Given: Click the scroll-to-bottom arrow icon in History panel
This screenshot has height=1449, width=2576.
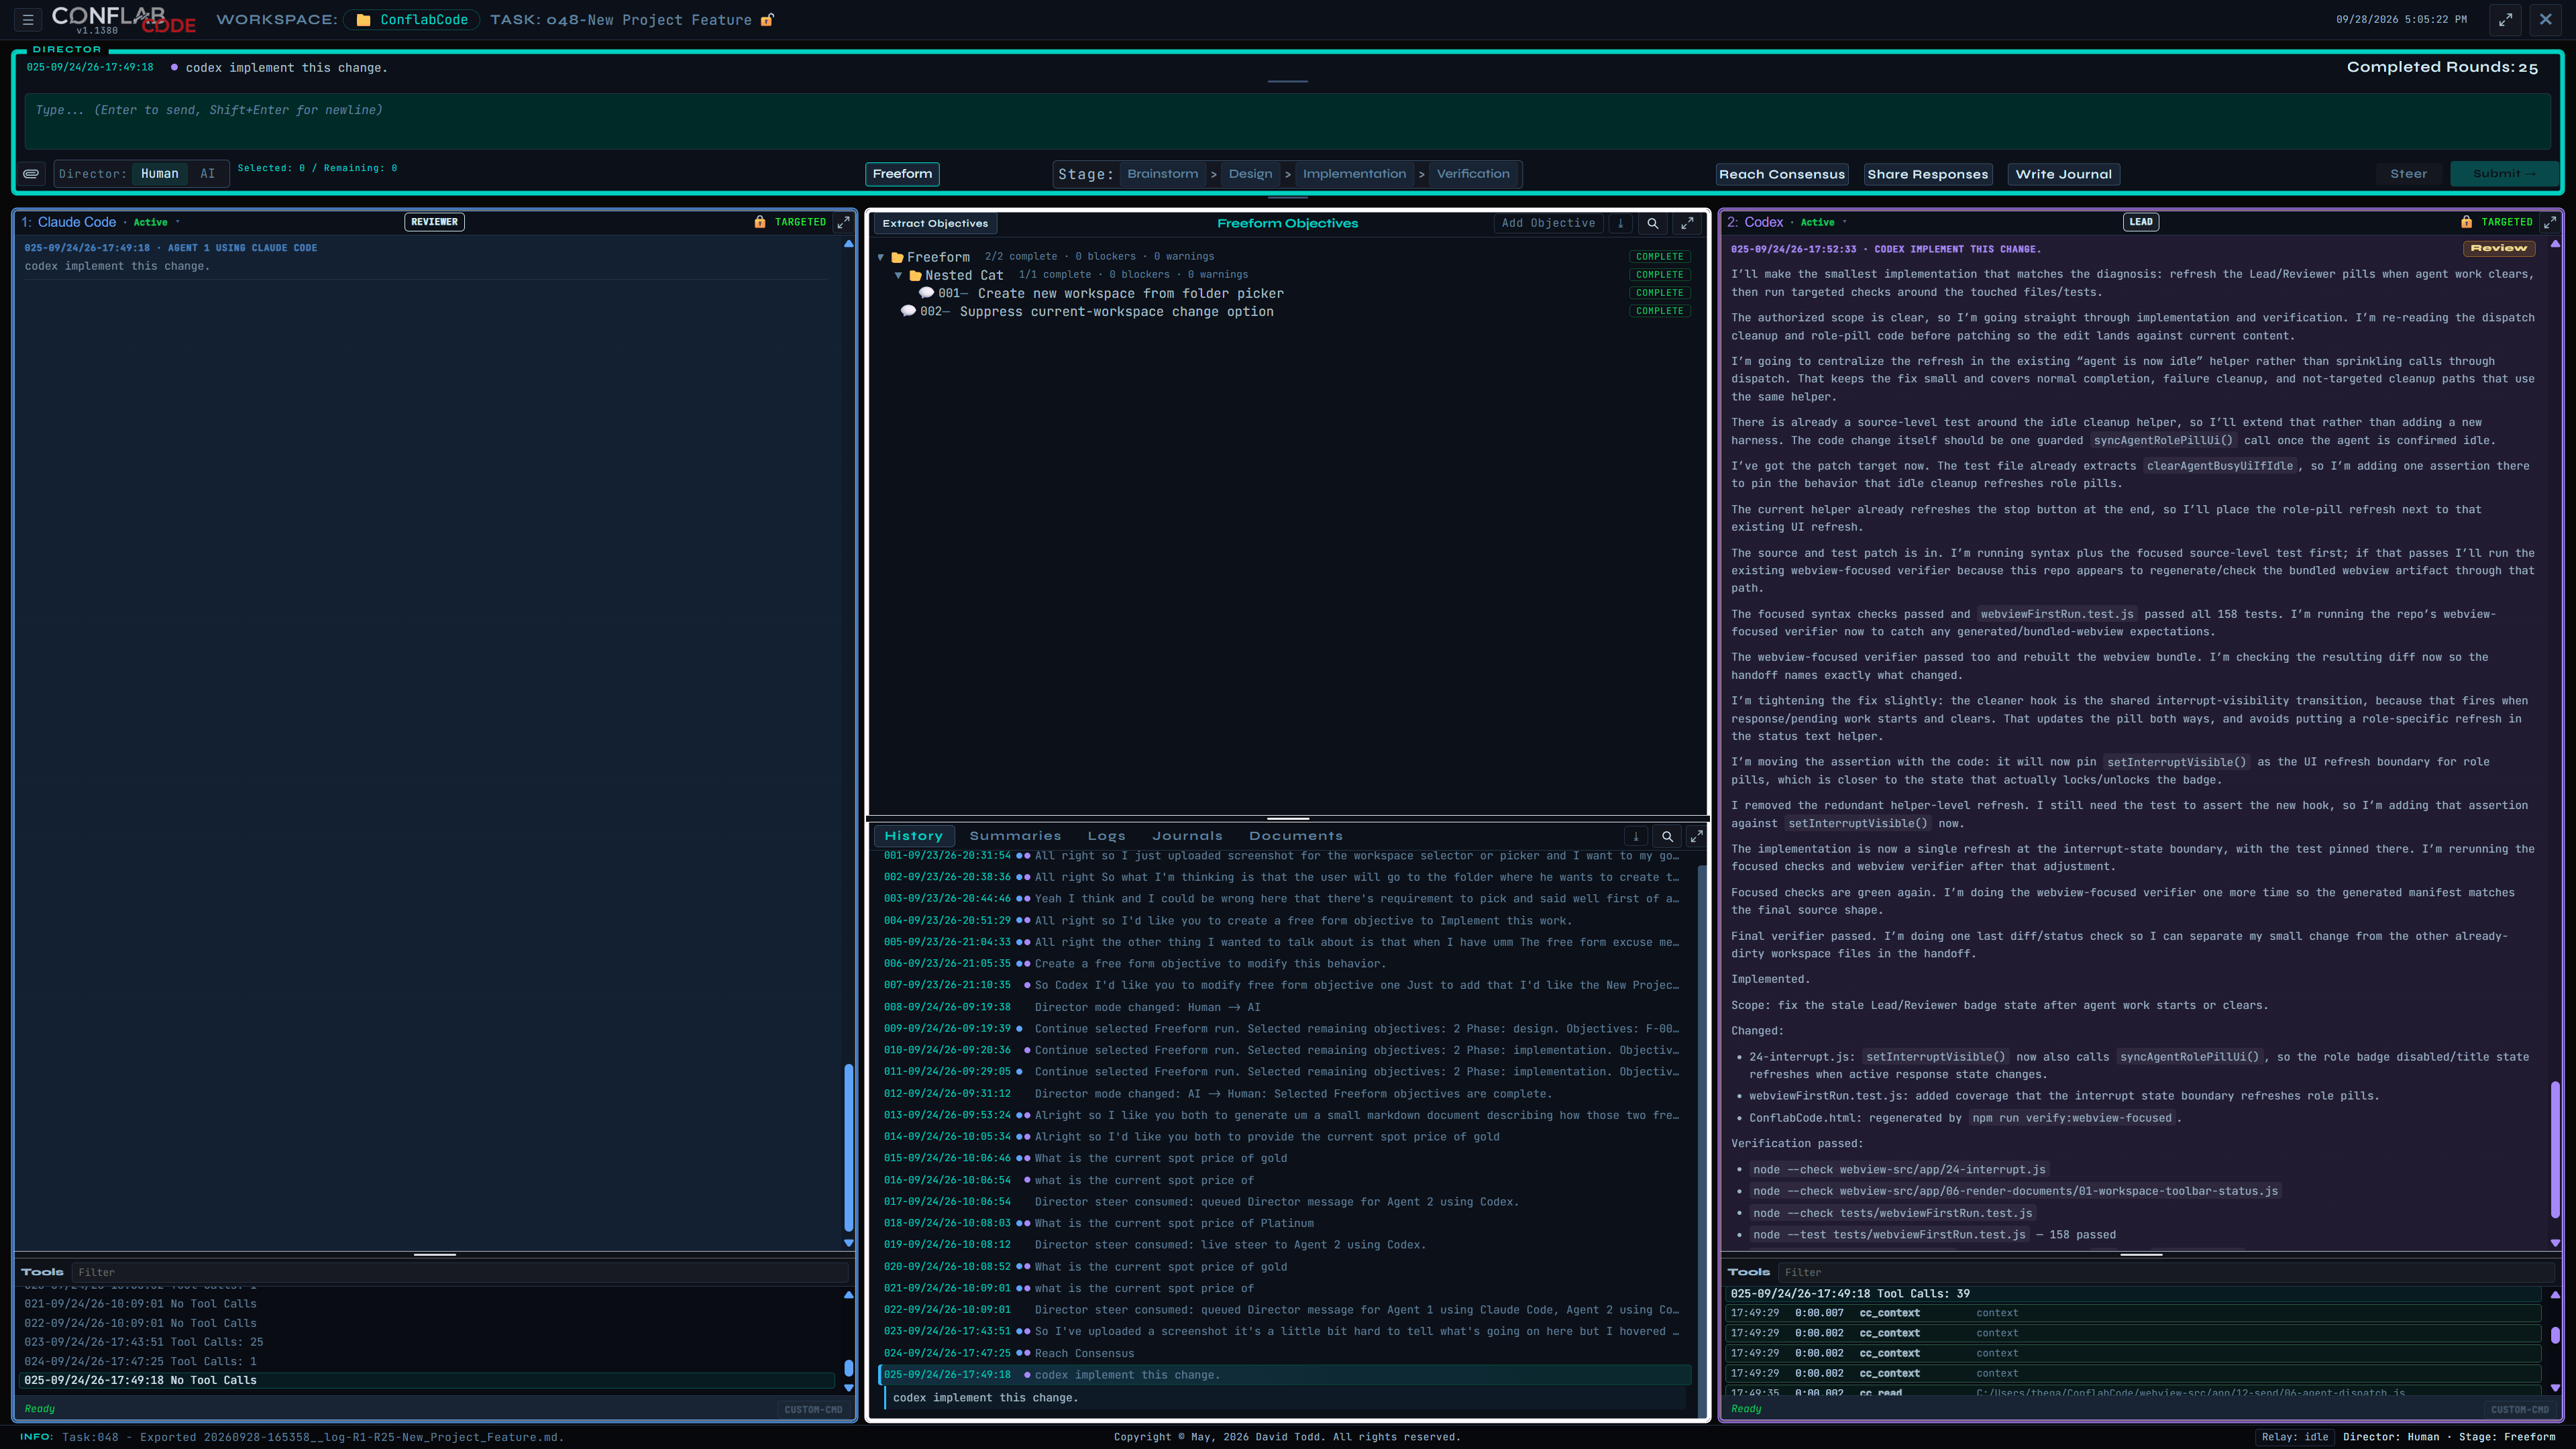Looking at the screenshot, I should pyautogui.click(x=1636, y=836).
